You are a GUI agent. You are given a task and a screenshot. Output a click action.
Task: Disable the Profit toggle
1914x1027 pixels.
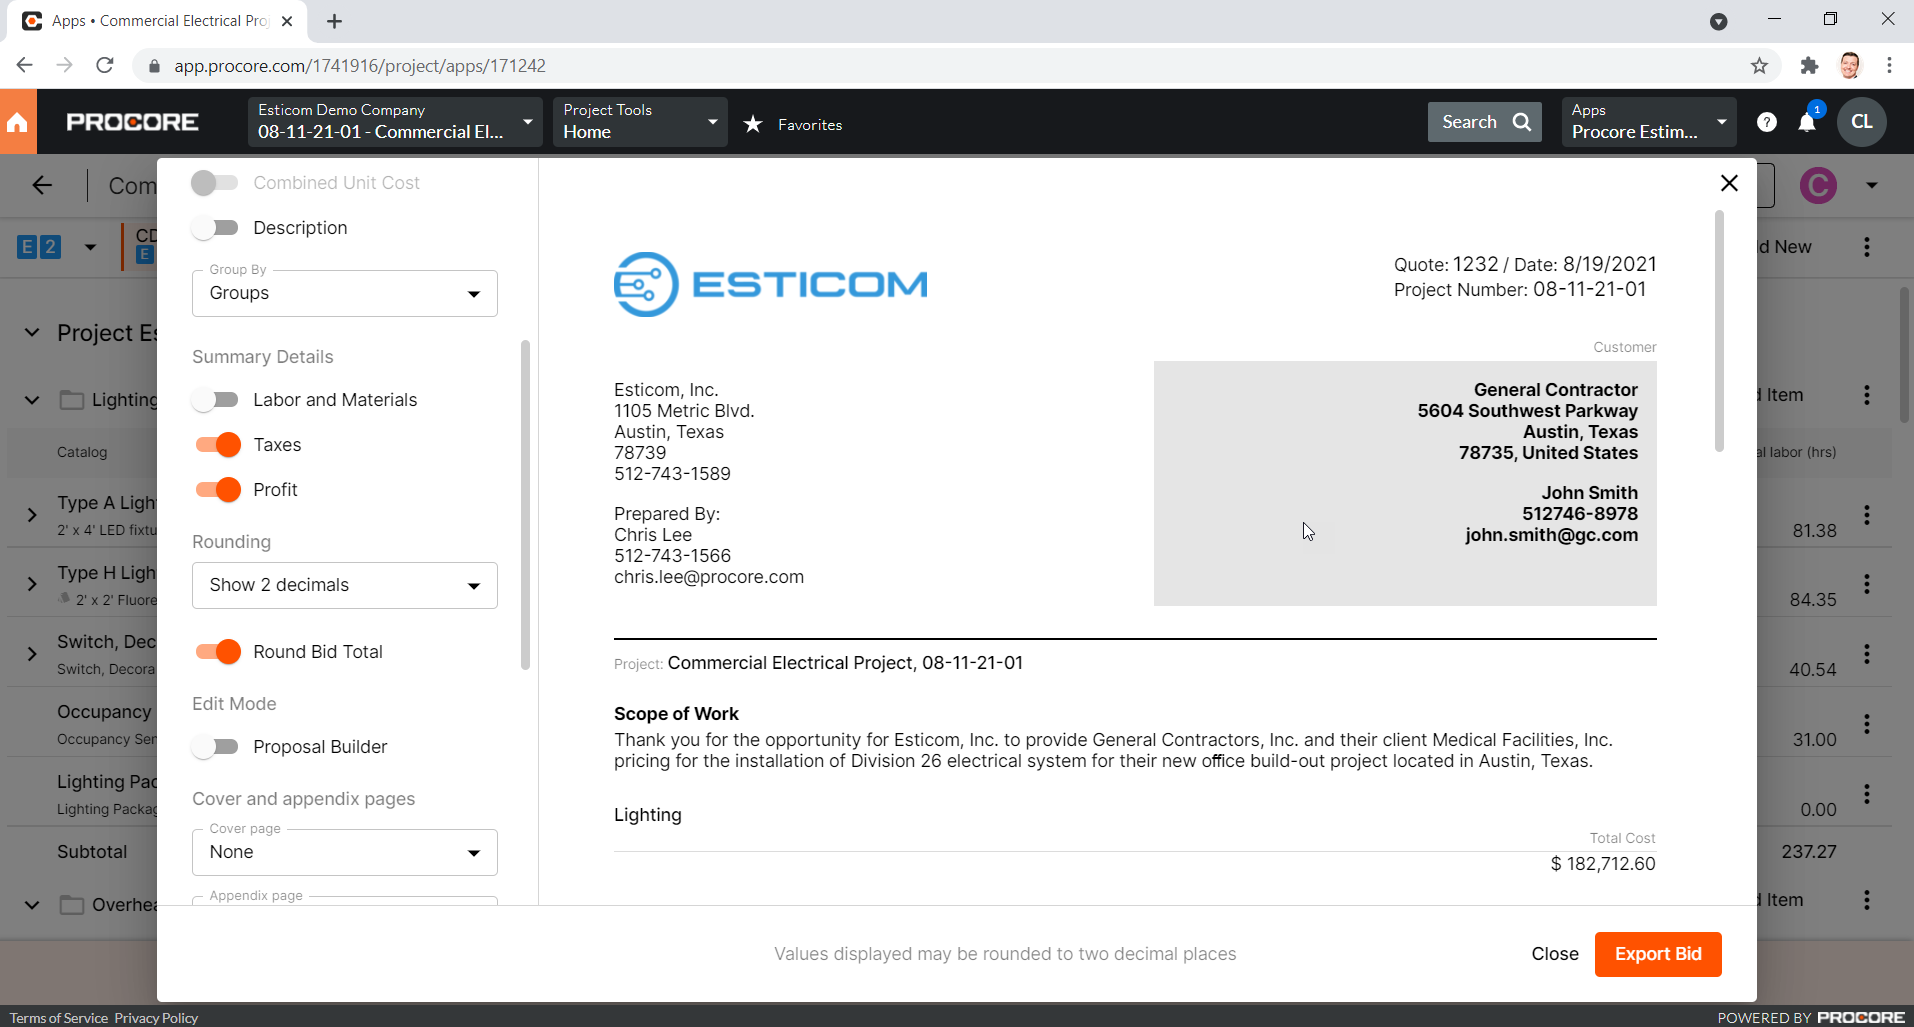click(218, 490)
